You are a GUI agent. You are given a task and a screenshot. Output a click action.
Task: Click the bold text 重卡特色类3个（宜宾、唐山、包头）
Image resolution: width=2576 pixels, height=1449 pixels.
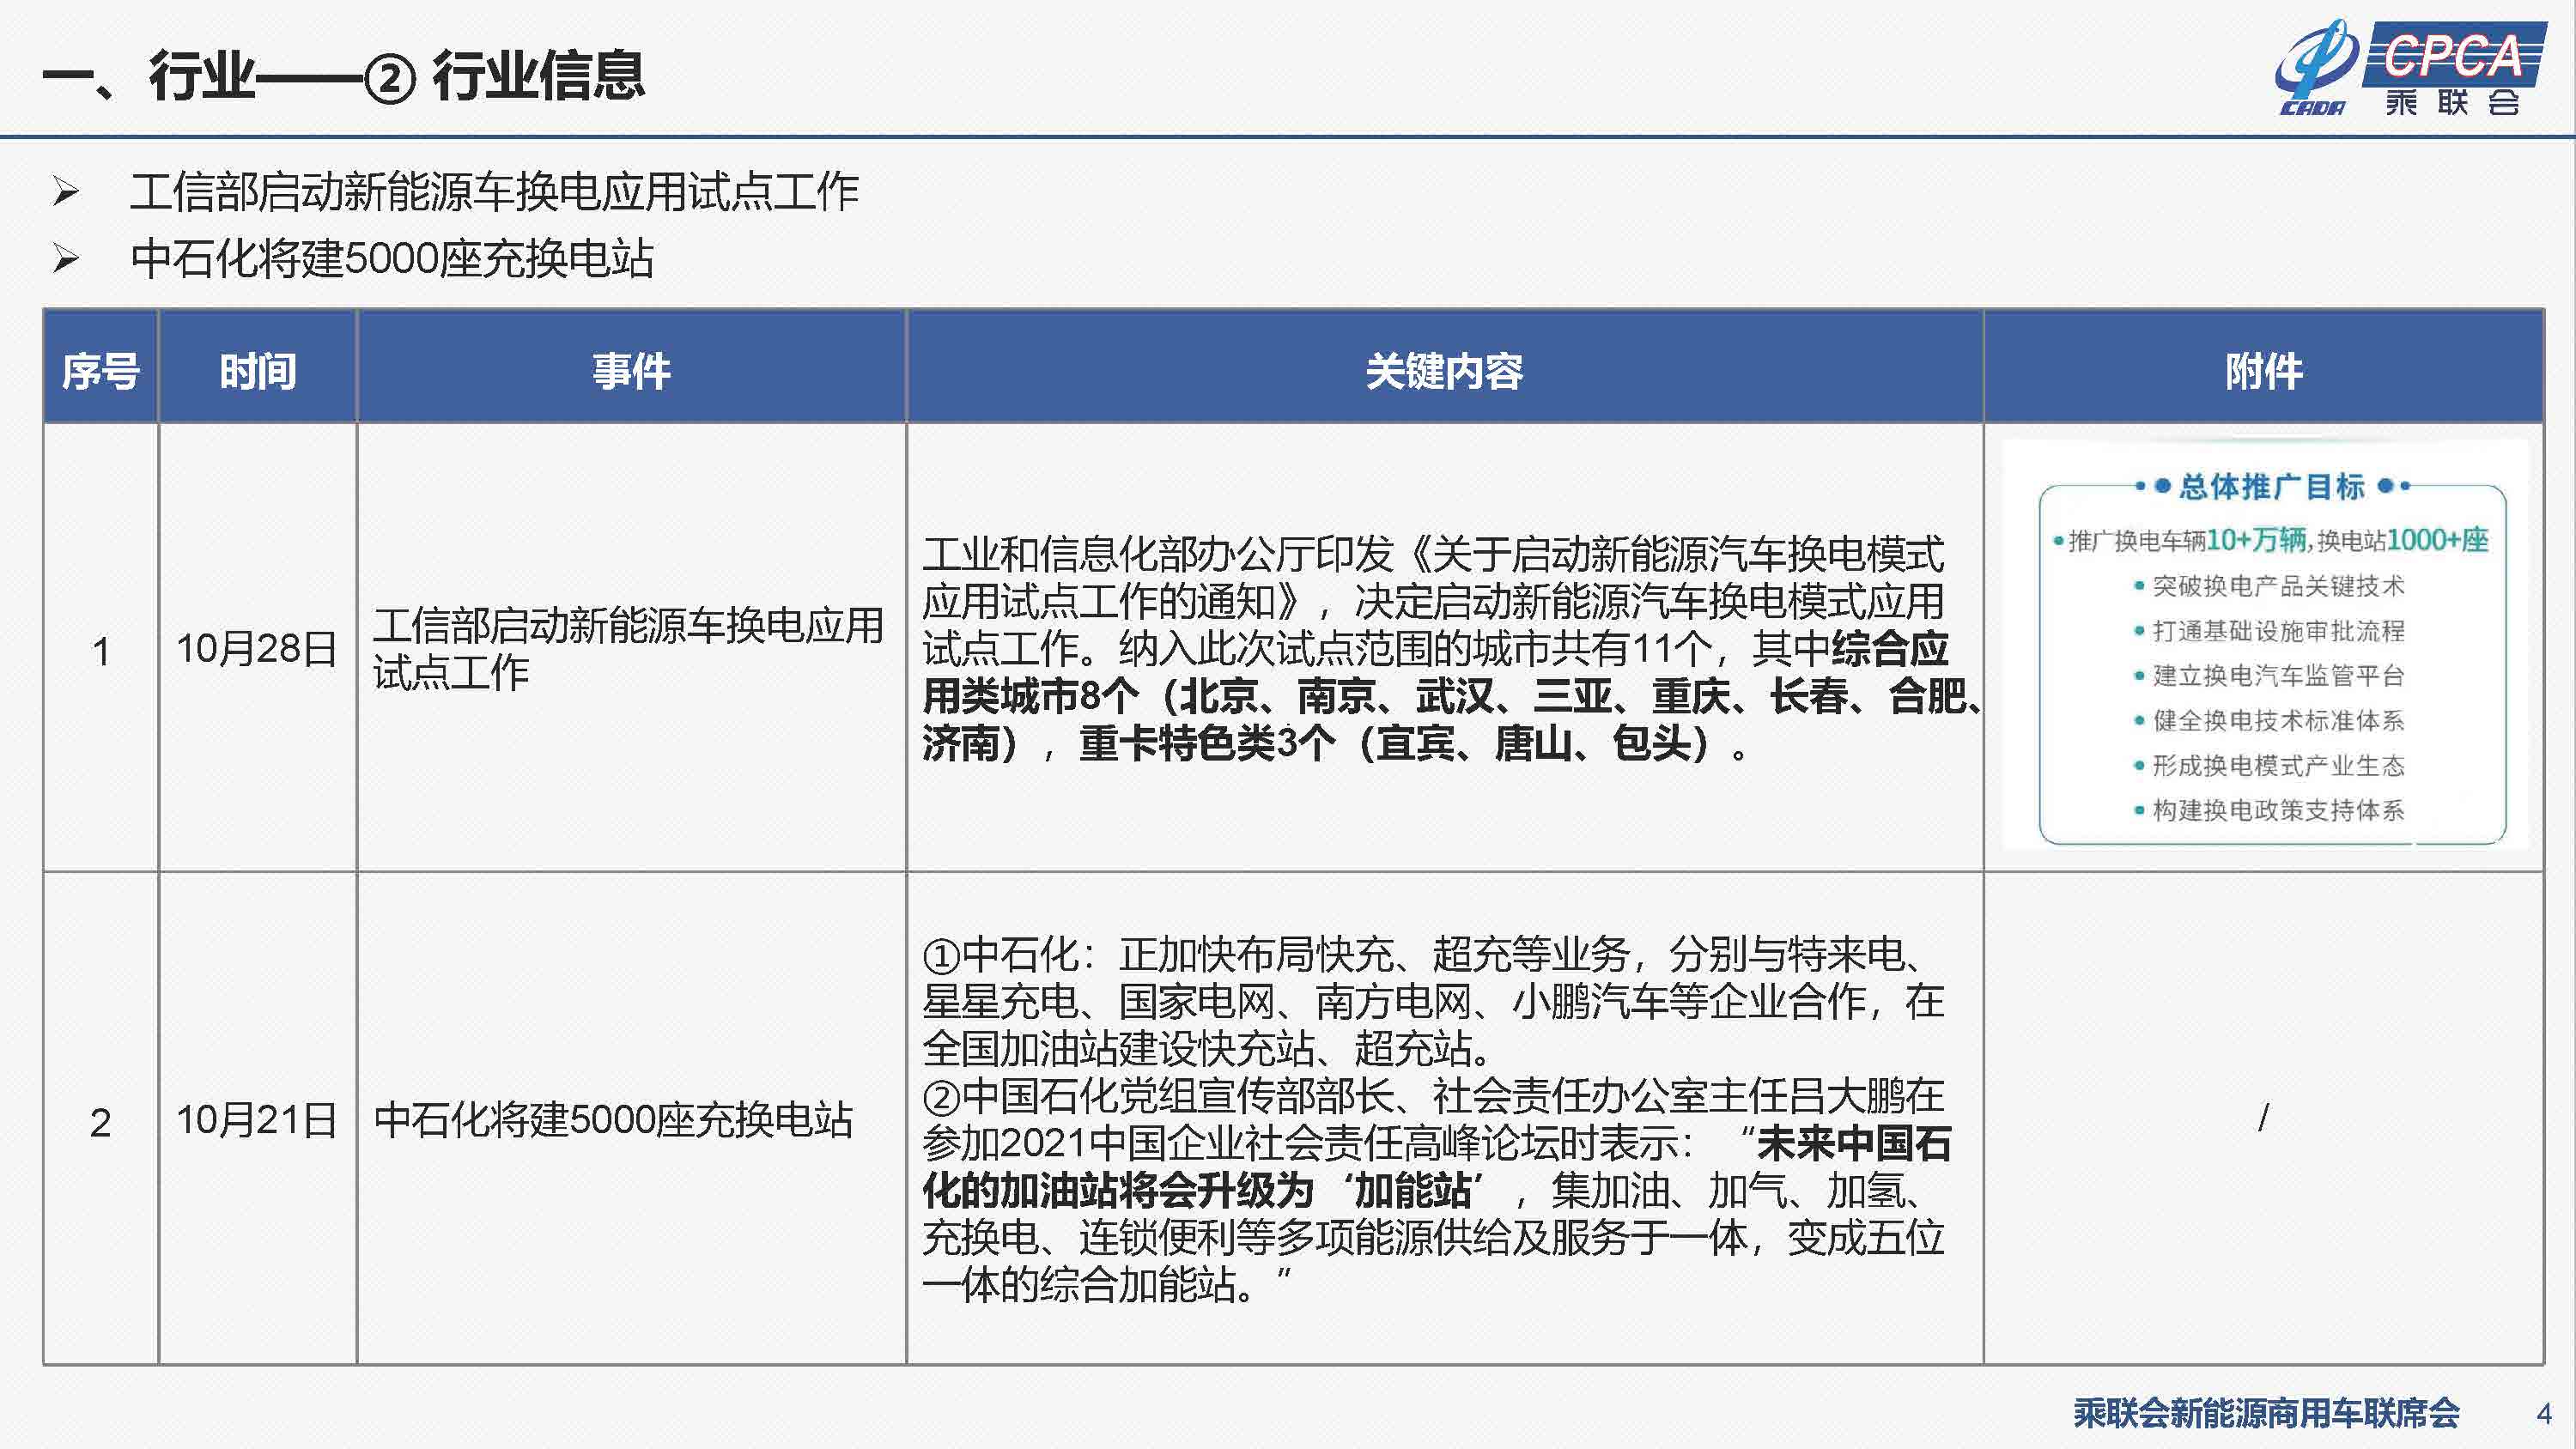pos(1397,743)
